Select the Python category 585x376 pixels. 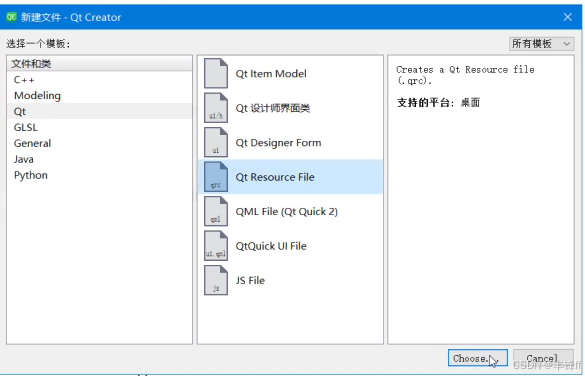point(99,175)
